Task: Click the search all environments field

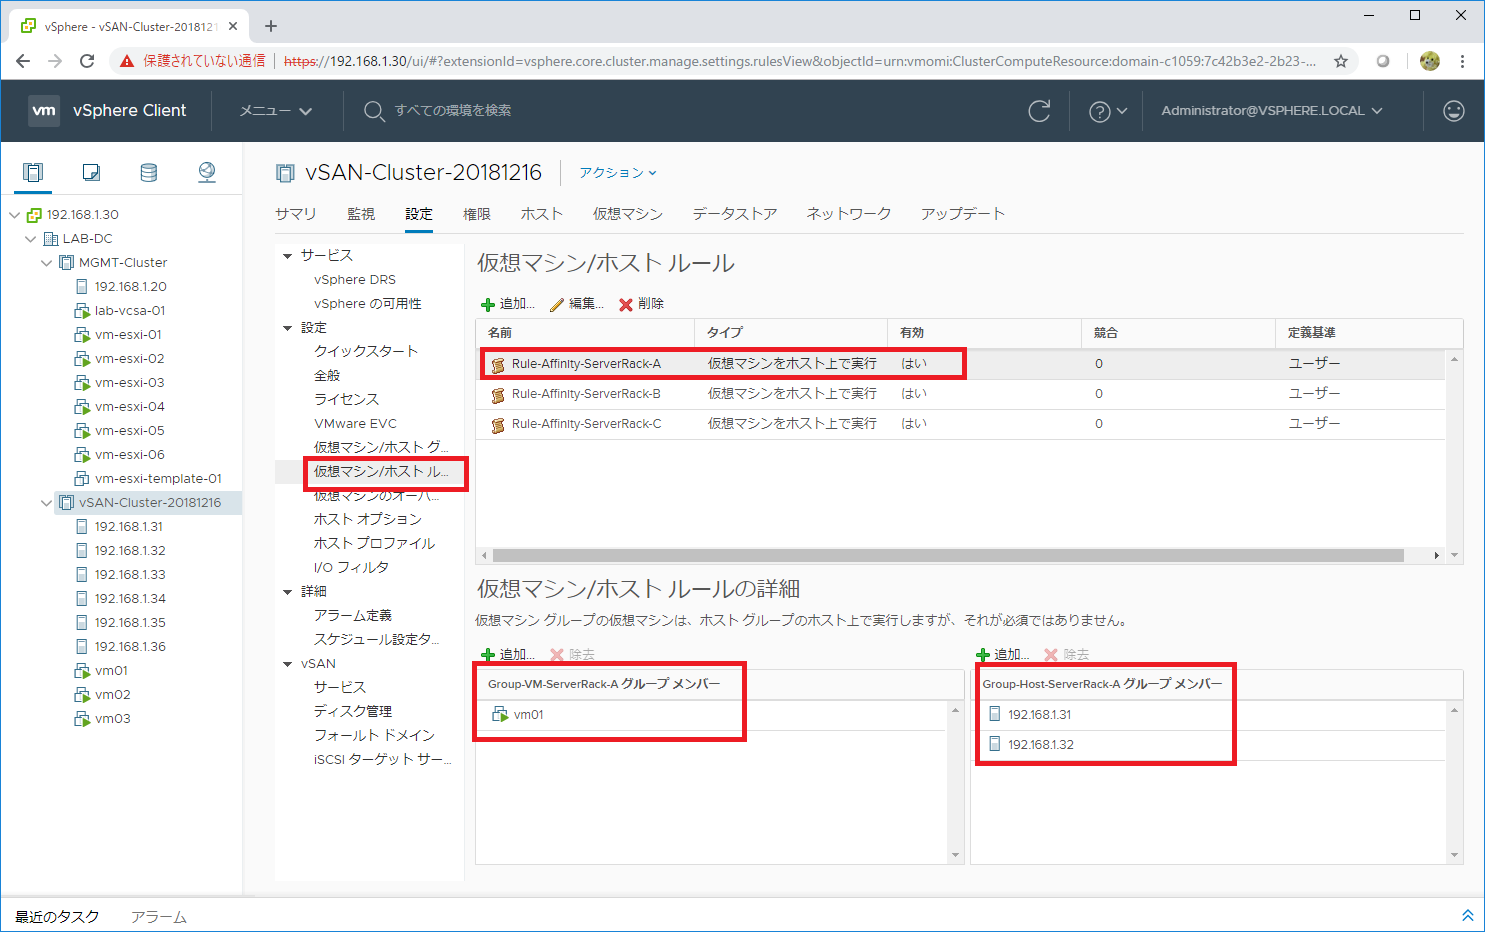Action: pos(453,111)
